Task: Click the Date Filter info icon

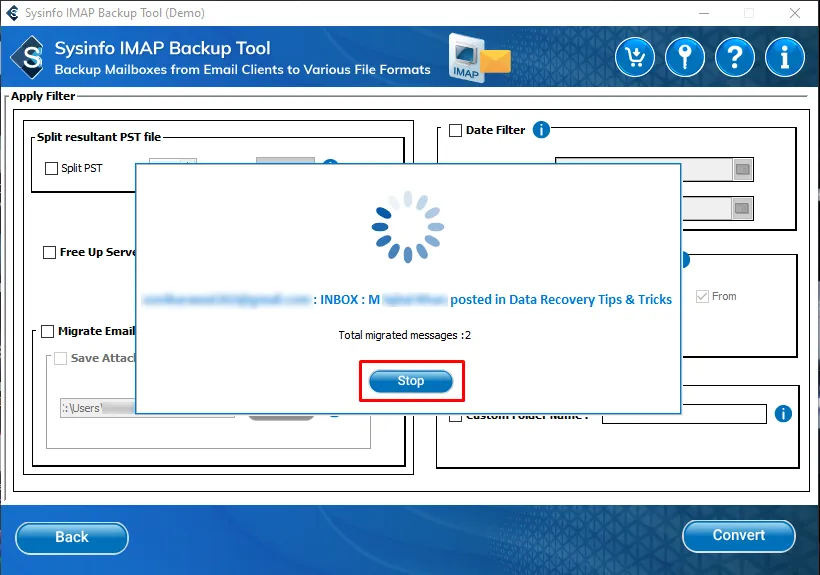Action: (x=541, y=130)
